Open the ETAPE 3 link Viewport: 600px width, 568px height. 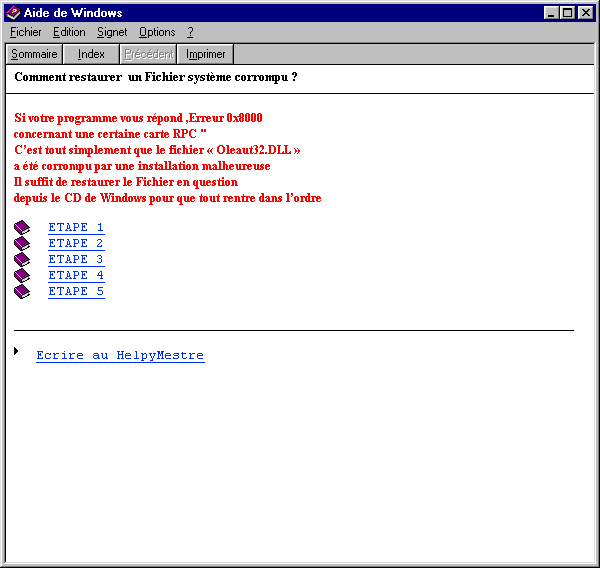(x=76, y=260)
